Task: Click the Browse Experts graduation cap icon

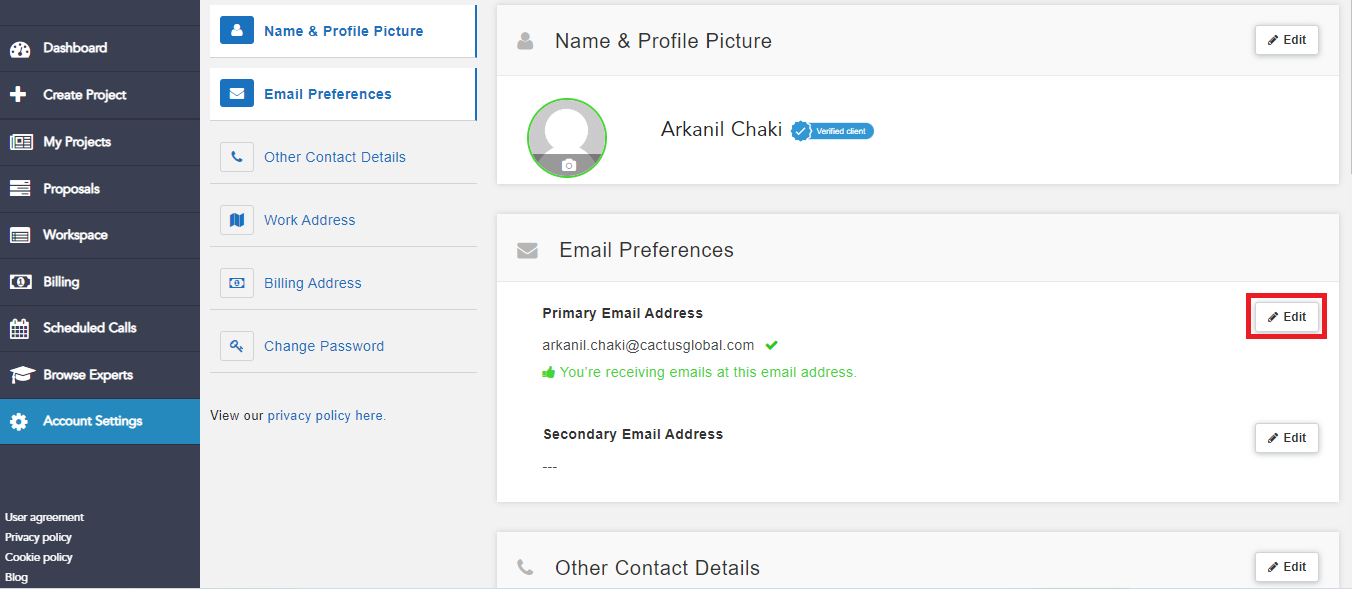Action: click(x=21, y=375)
